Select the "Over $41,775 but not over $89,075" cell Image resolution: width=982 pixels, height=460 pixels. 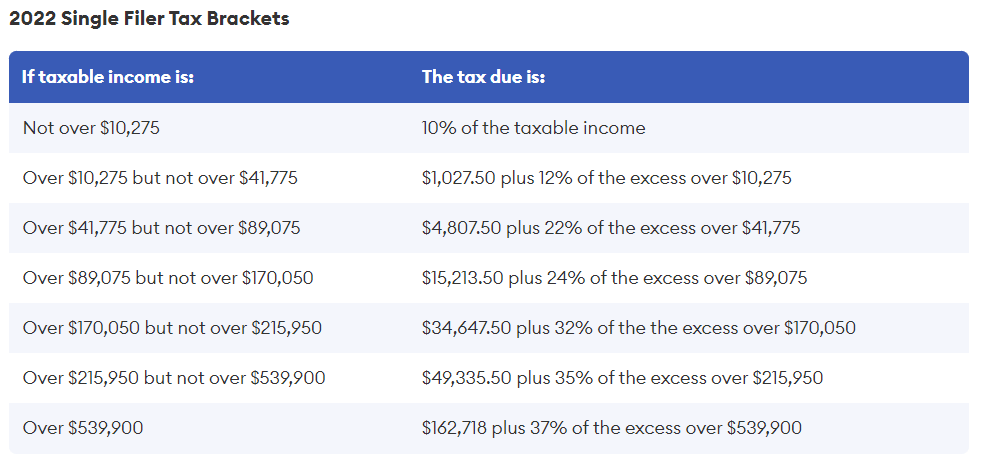click(x=161, y=228)
